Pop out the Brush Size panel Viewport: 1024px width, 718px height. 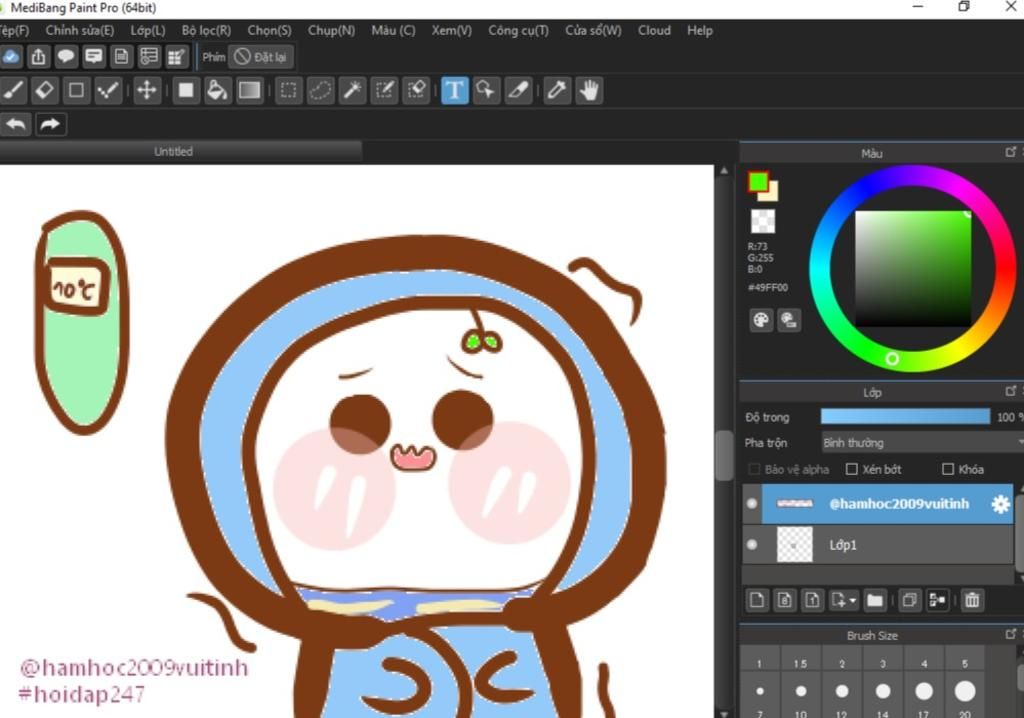coord(1010,634)
